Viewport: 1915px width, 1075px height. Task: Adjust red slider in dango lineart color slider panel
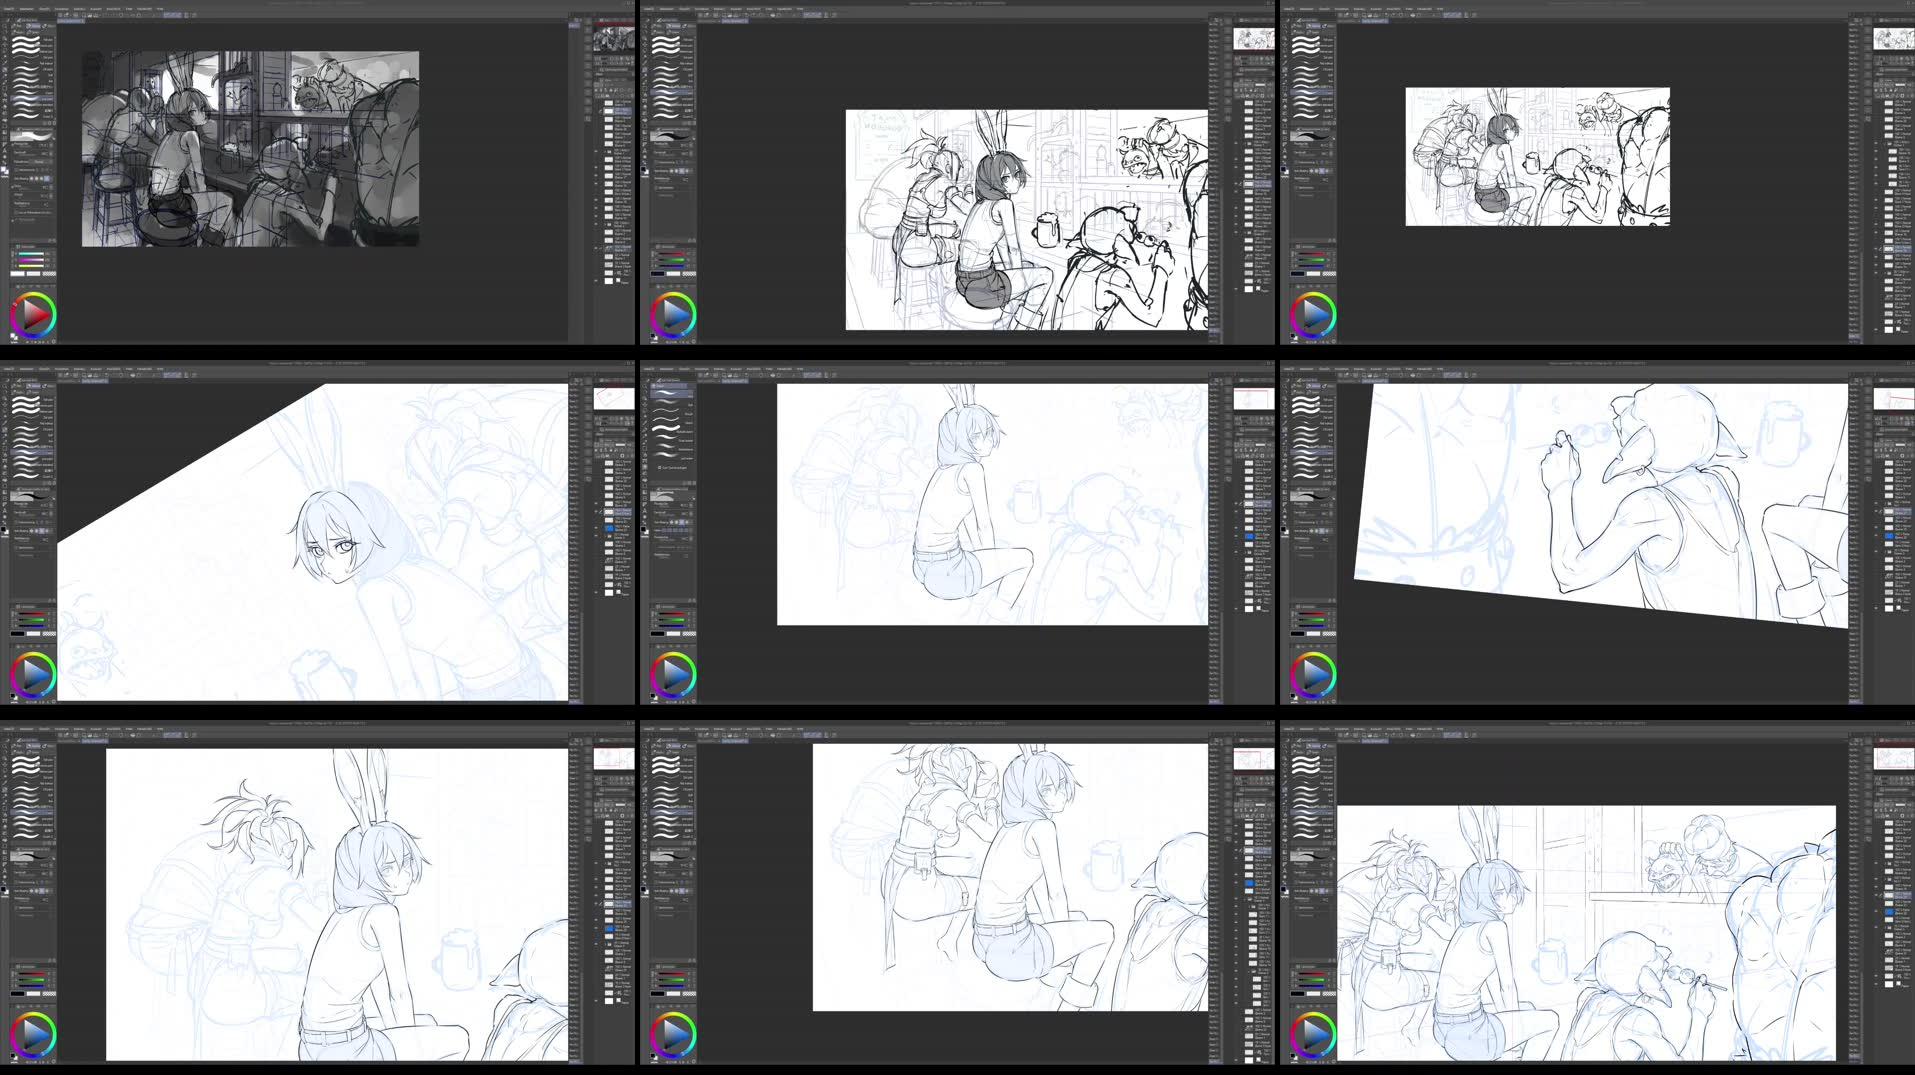pyautogui.click(x=1311, y=974)
